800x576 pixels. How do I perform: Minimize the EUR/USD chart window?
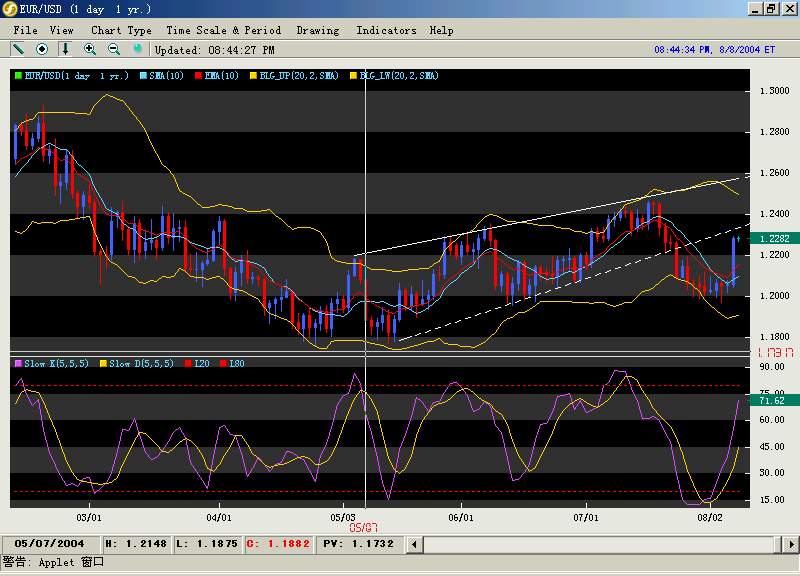click(755, 9)
